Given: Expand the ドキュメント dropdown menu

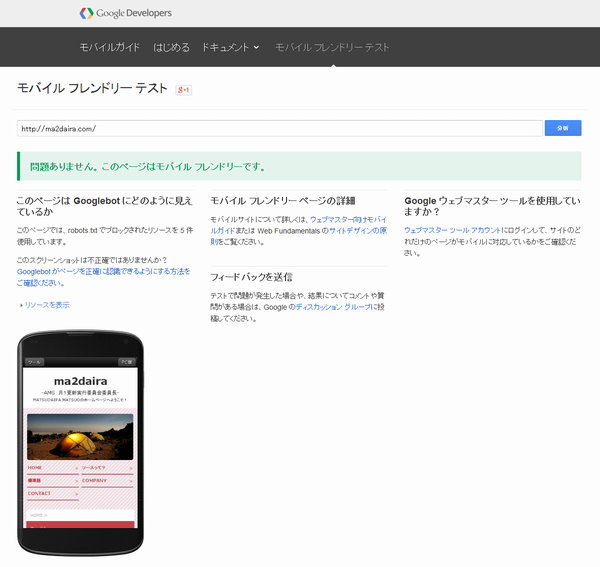Looking at the screenshot, I should pyautogui.click(x=230, y=47).
